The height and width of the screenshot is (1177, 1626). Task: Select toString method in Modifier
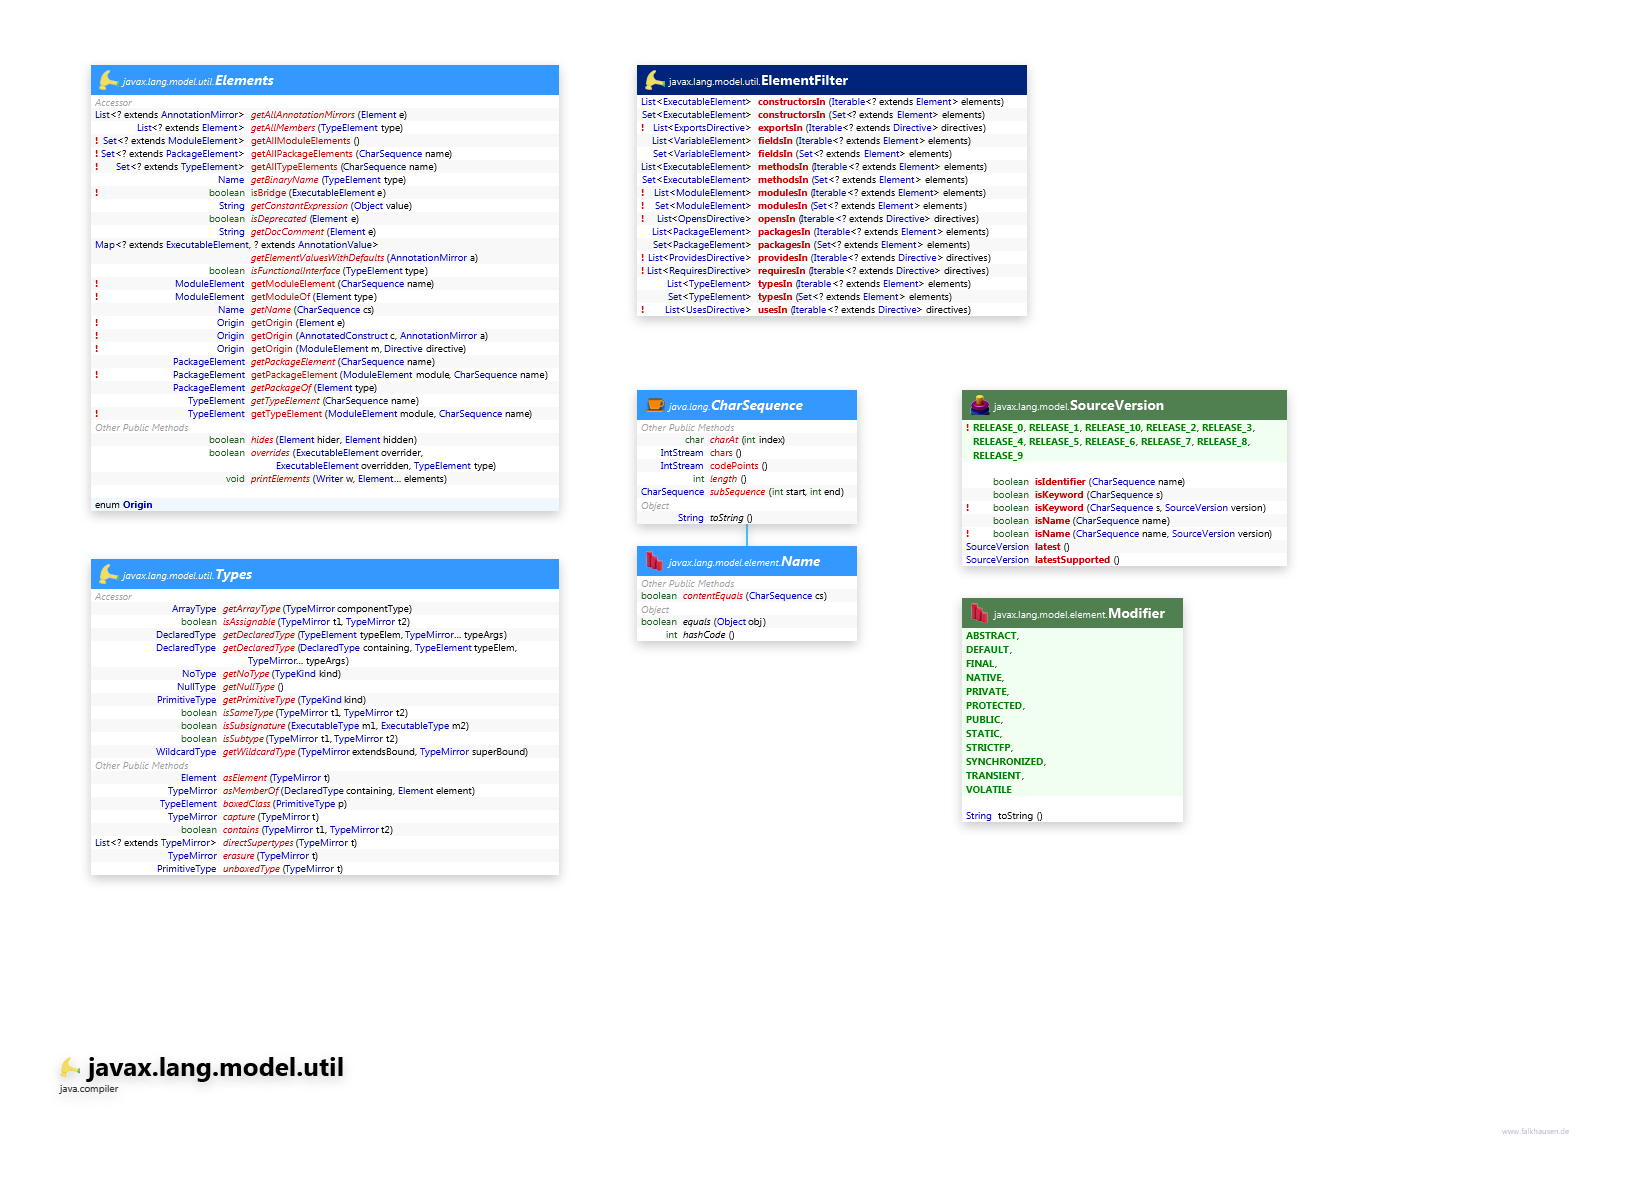tap(1015, 816)
